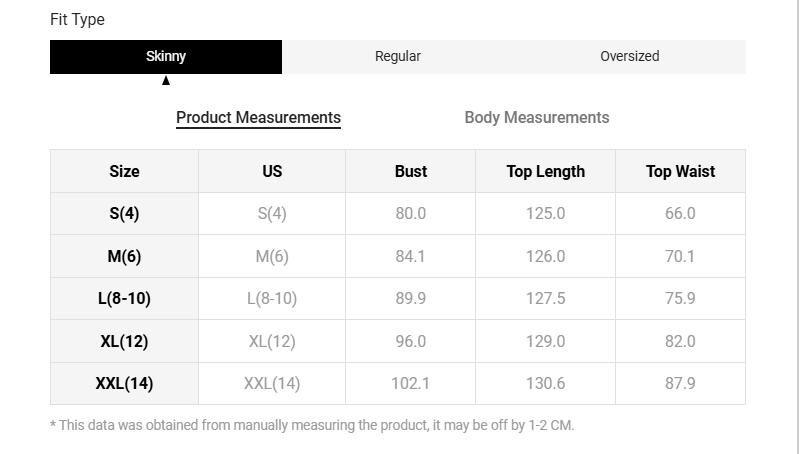This screenshot has width=799, height=454.
Task: Select the Skinny fit type
Action: click(x=166, y=57)
